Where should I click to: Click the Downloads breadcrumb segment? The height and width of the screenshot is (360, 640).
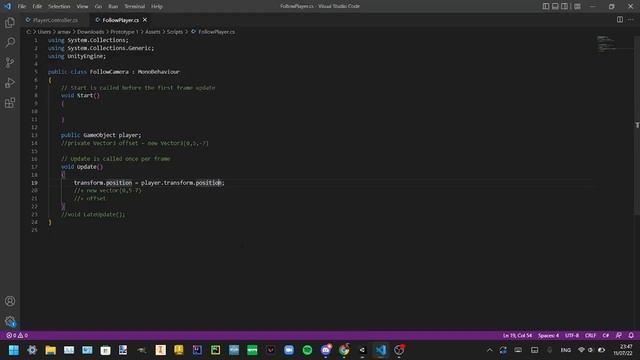coord(91,32)
